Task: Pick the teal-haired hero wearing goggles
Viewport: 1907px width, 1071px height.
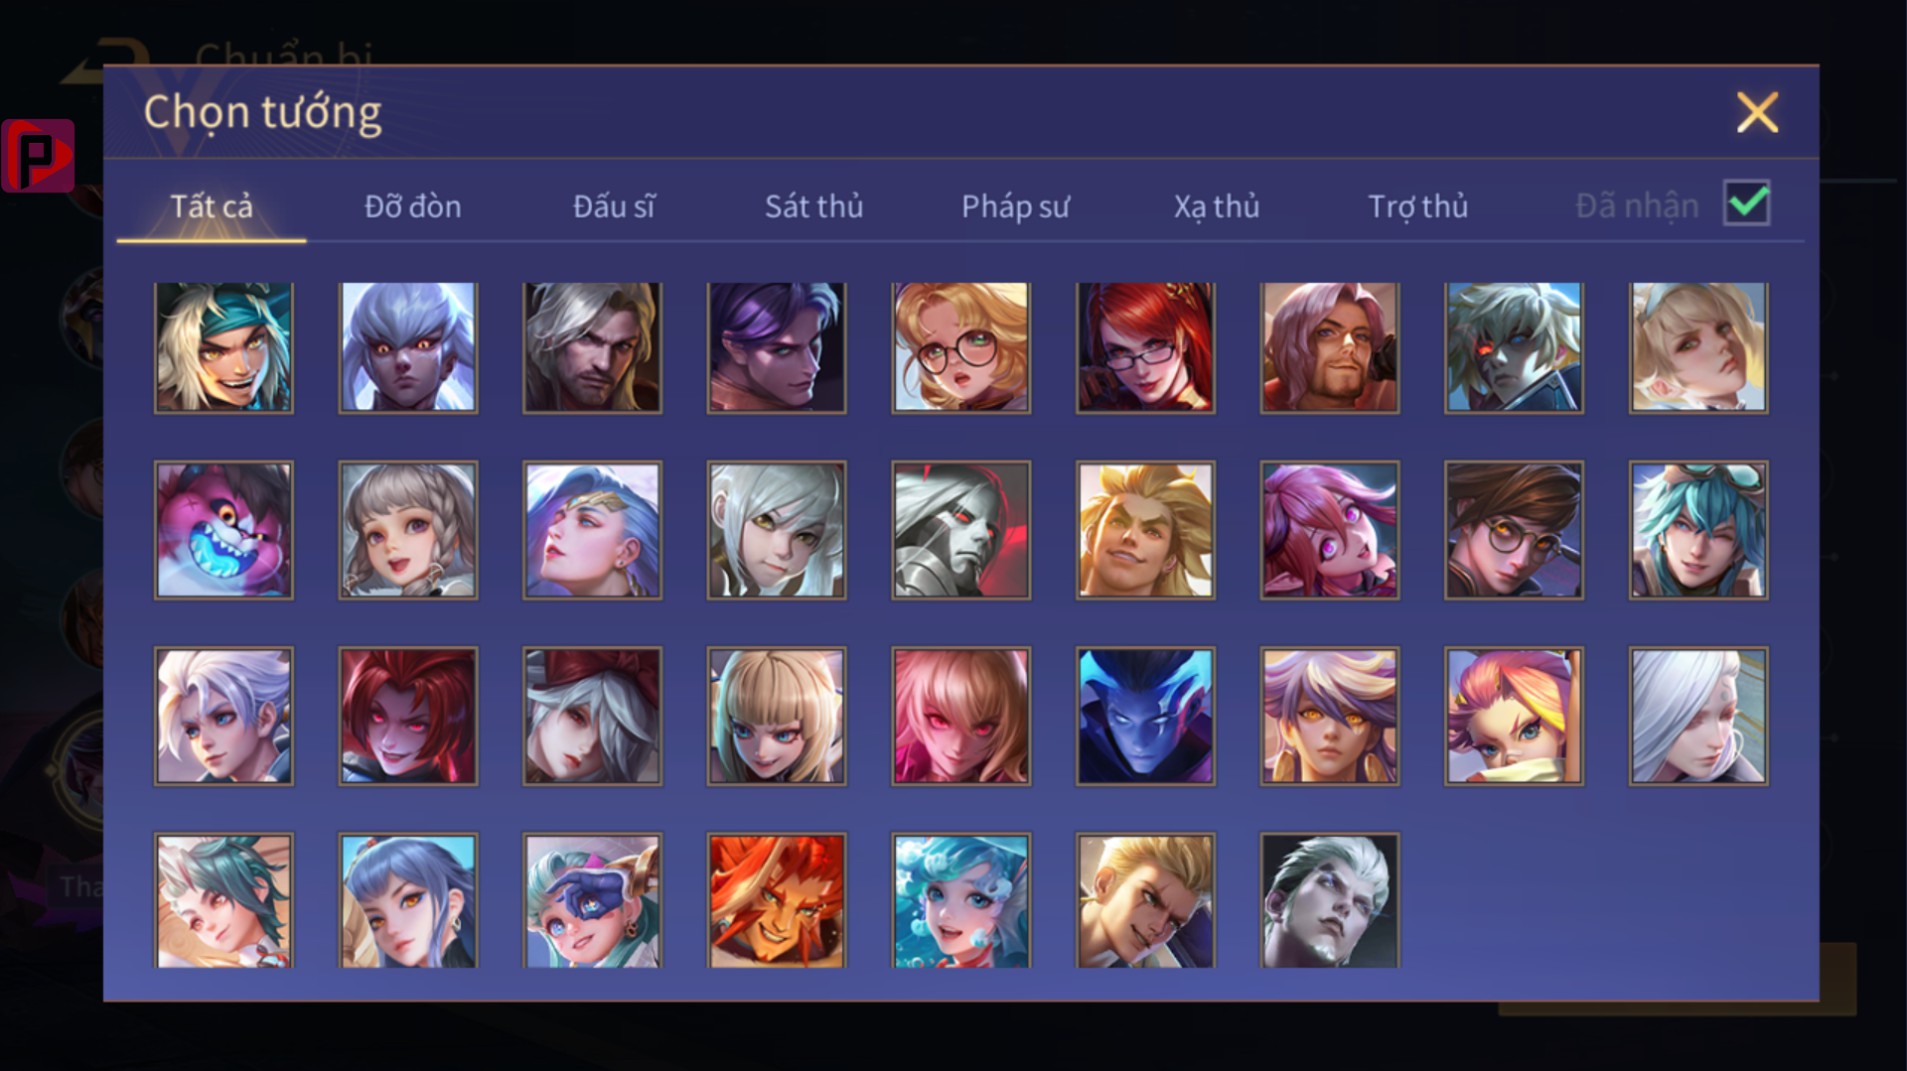Action: pyautogui.click(x=1698, y=530)
